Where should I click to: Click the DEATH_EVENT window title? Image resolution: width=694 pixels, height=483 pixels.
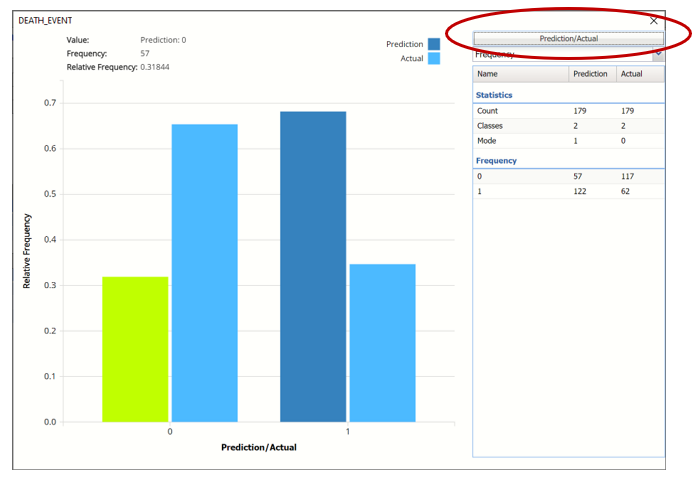coord(46,20)
